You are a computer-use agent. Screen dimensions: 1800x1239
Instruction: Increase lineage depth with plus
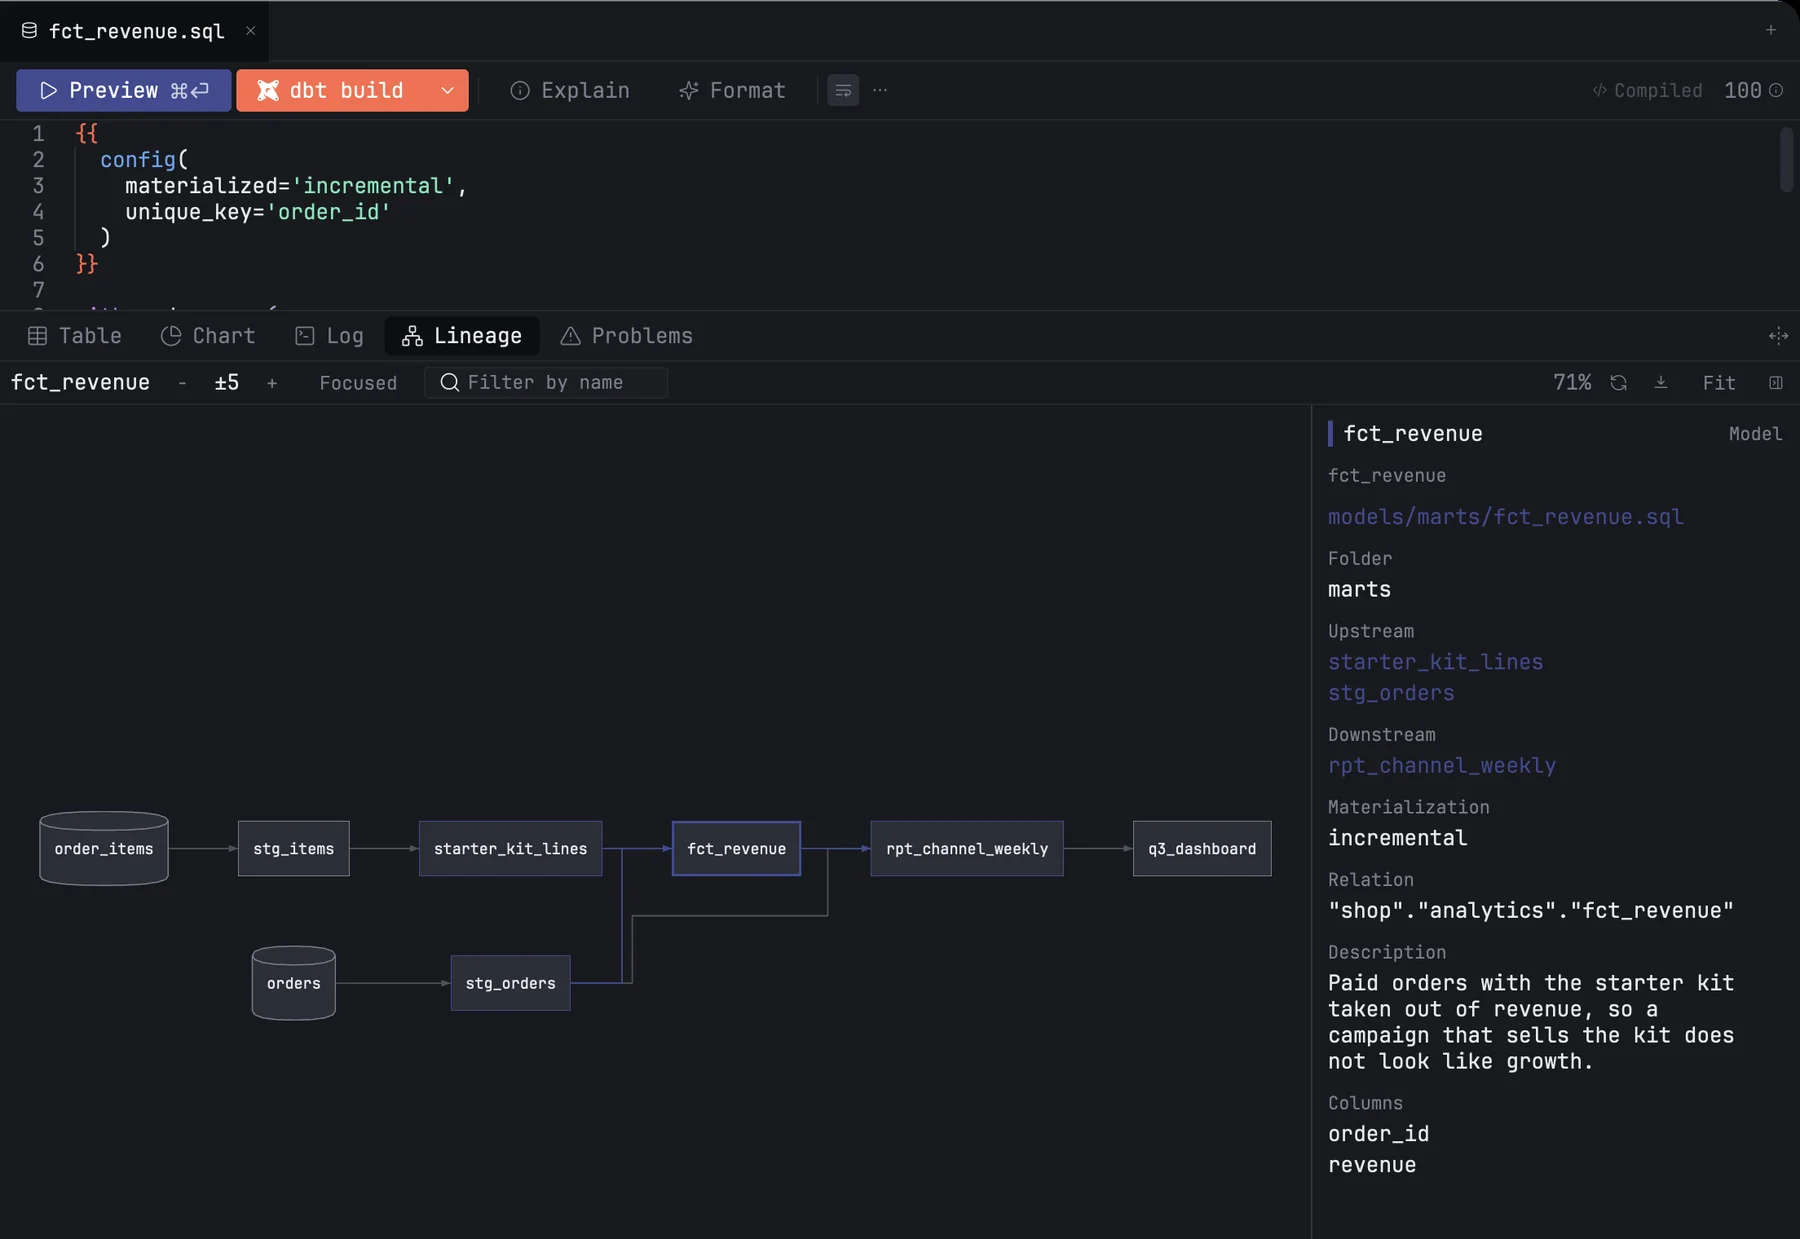pyautogui.click(x=271, y=383)
